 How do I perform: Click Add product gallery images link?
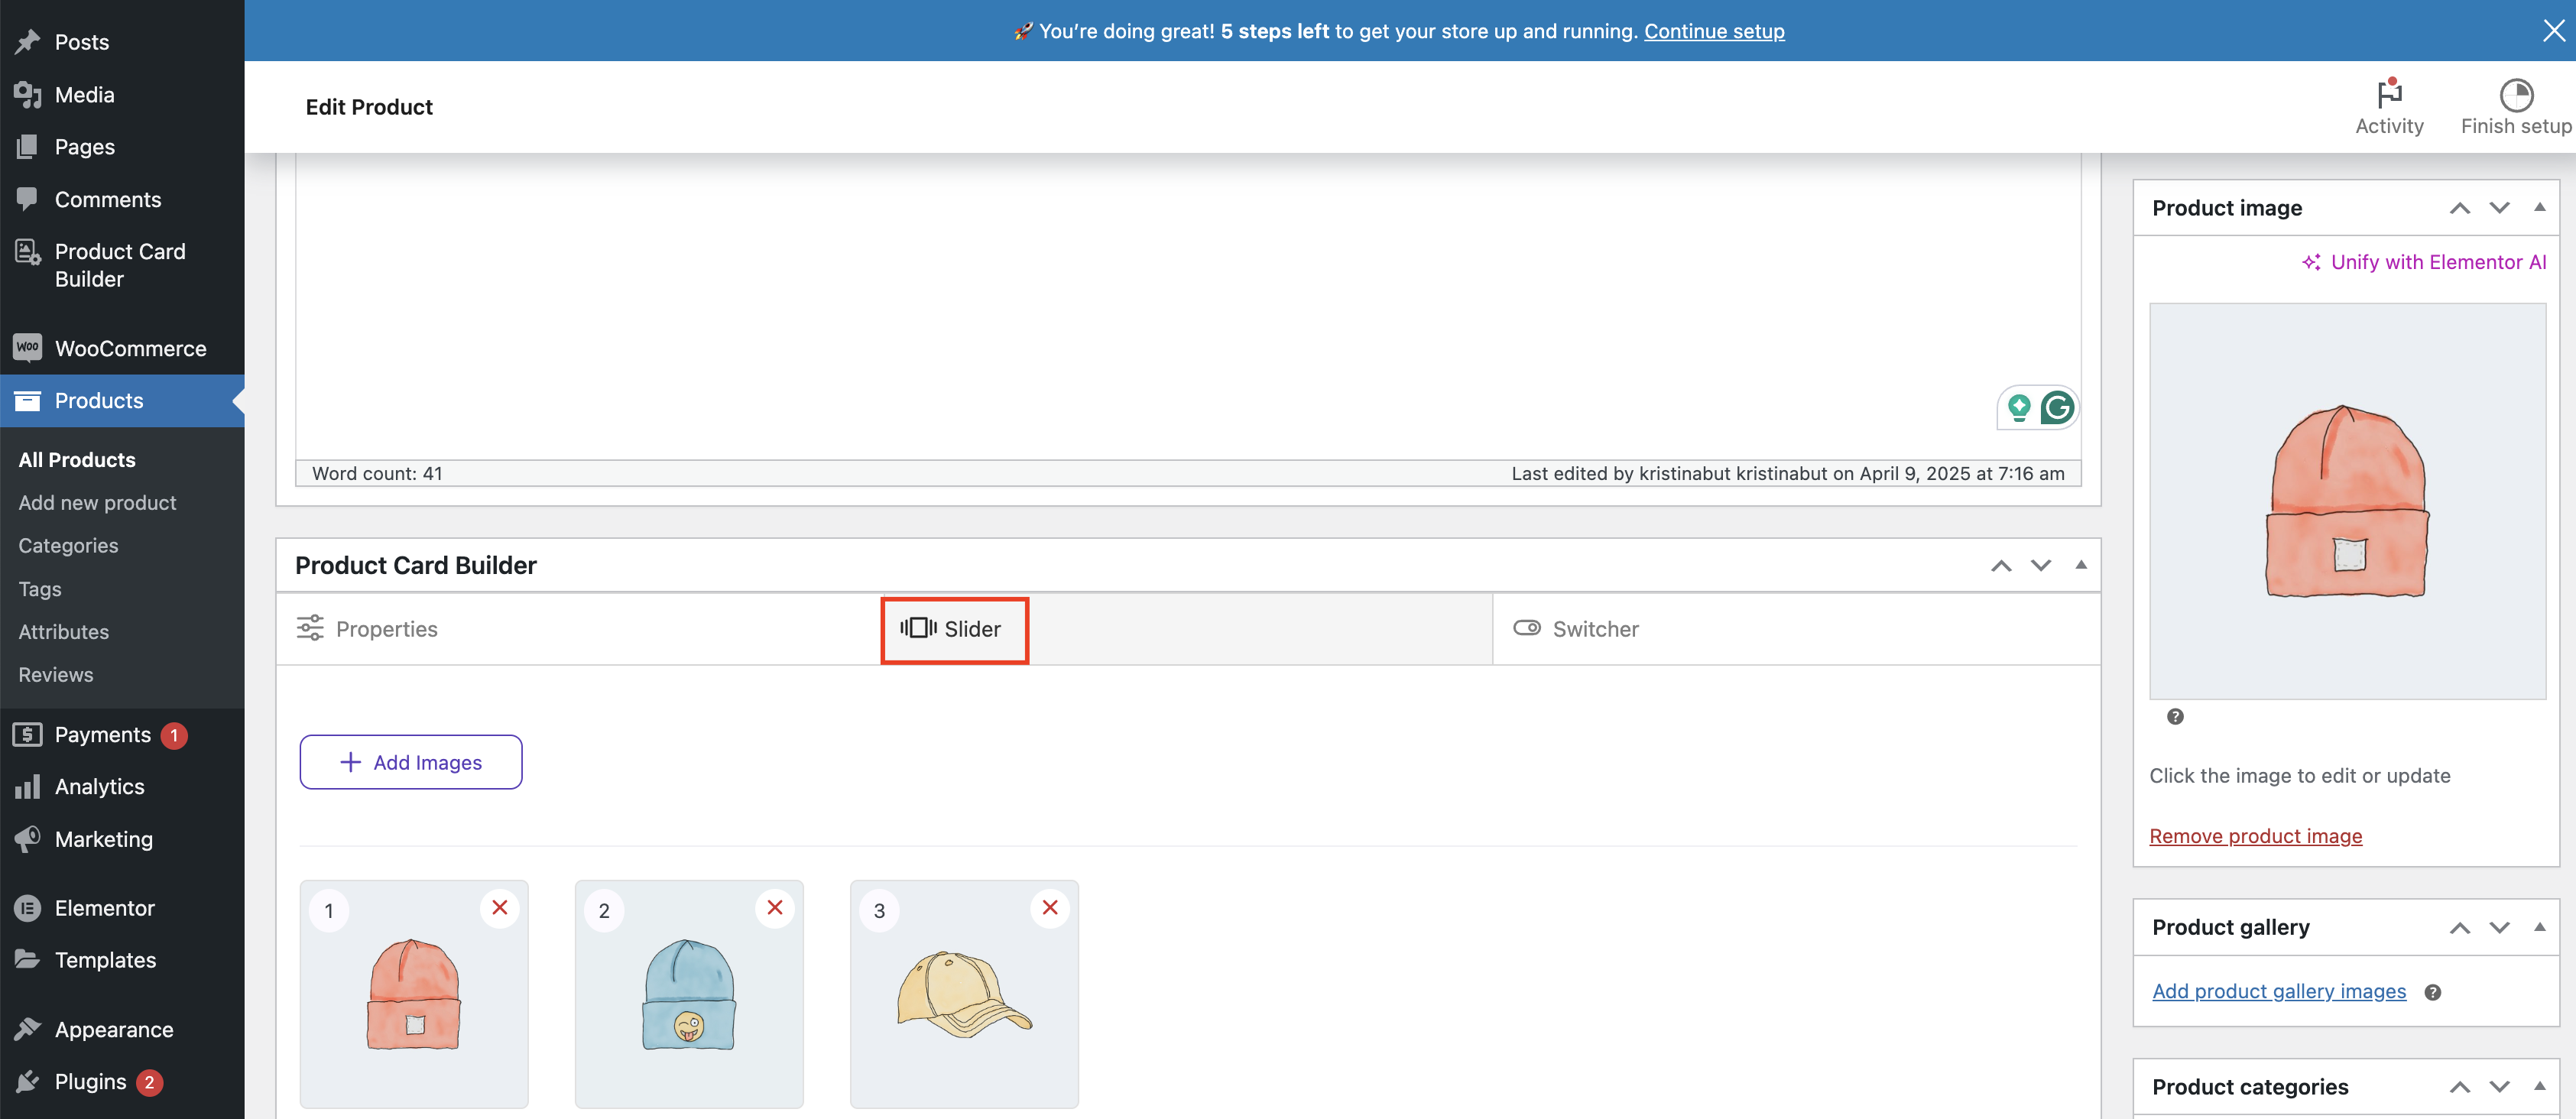2279,991
